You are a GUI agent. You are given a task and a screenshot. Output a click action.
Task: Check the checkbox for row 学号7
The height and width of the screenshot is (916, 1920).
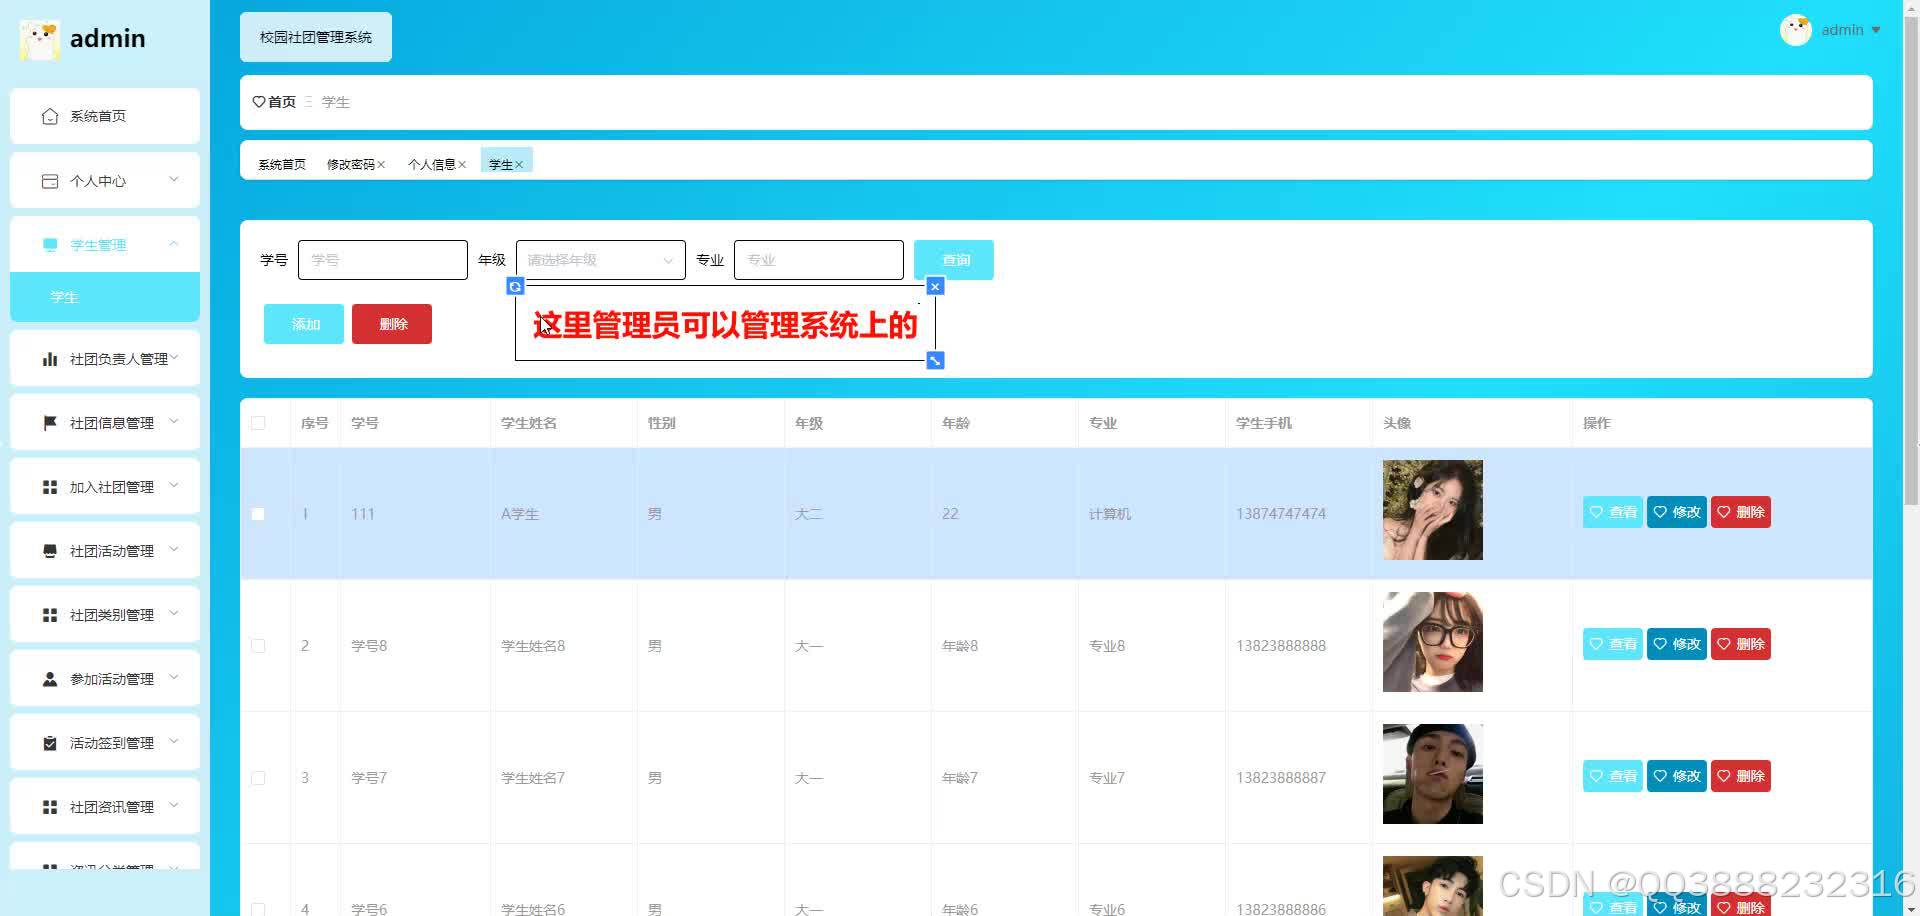pos(258,778)
